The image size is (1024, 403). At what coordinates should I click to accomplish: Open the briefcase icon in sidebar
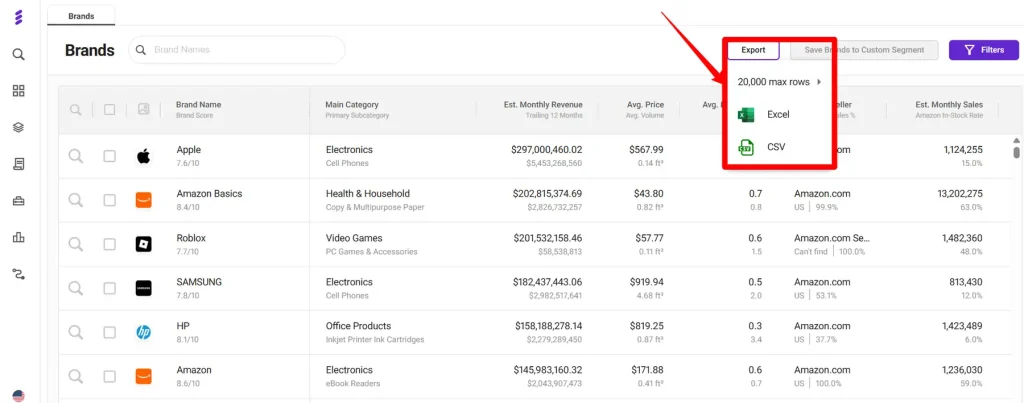pyautogui.click(x=18, y=201)
